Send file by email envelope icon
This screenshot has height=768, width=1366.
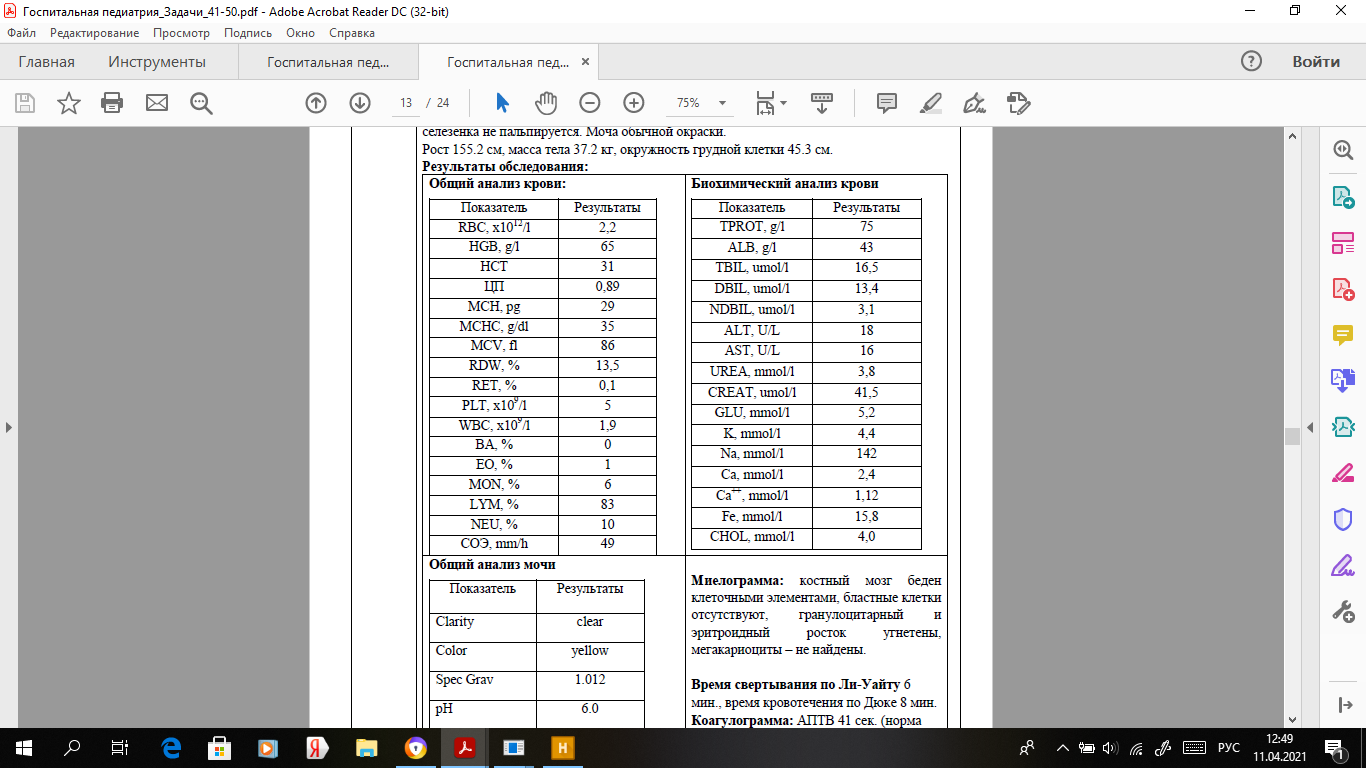click(157, 103)
